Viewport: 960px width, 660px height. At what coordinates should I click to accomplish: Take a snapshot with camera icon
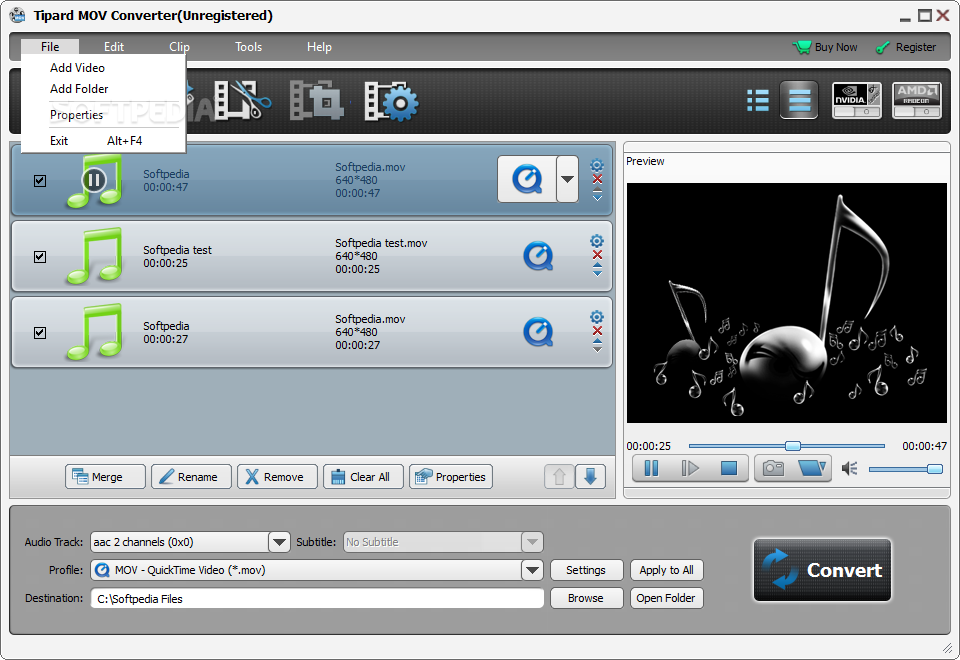click(x=773, y=468)
